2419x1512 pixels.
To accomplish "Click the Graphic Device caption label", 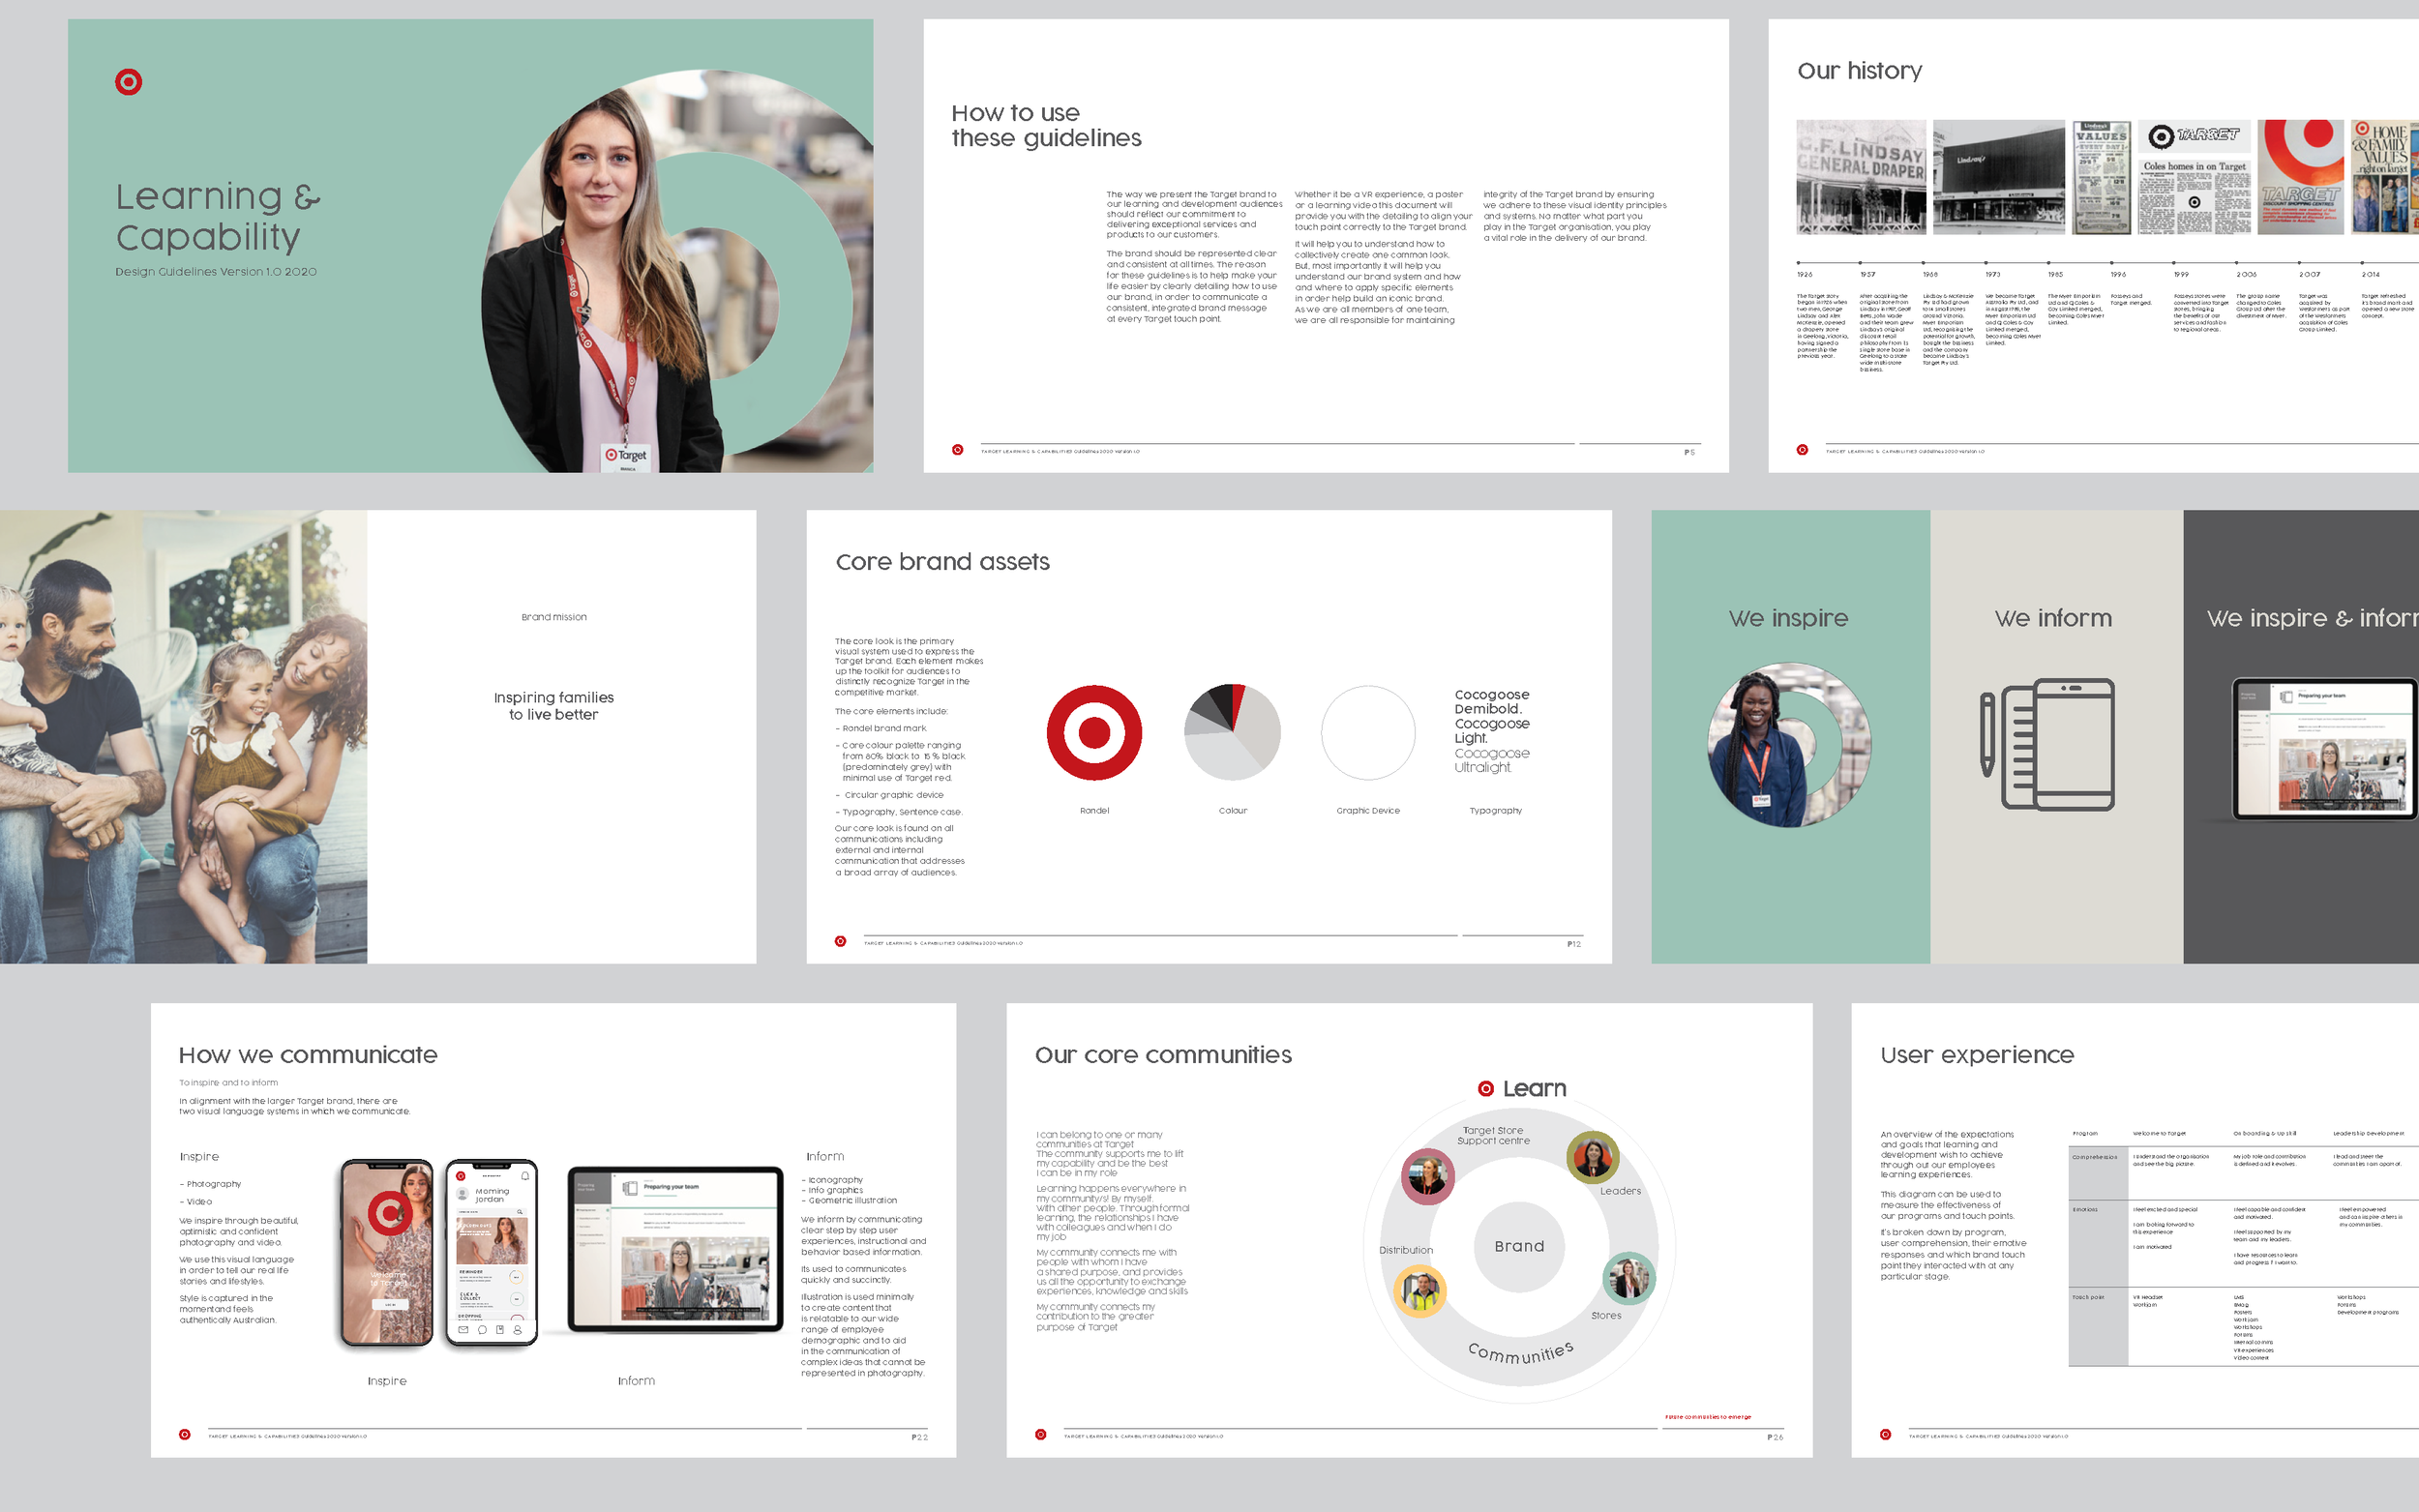I will [1368, 810].
